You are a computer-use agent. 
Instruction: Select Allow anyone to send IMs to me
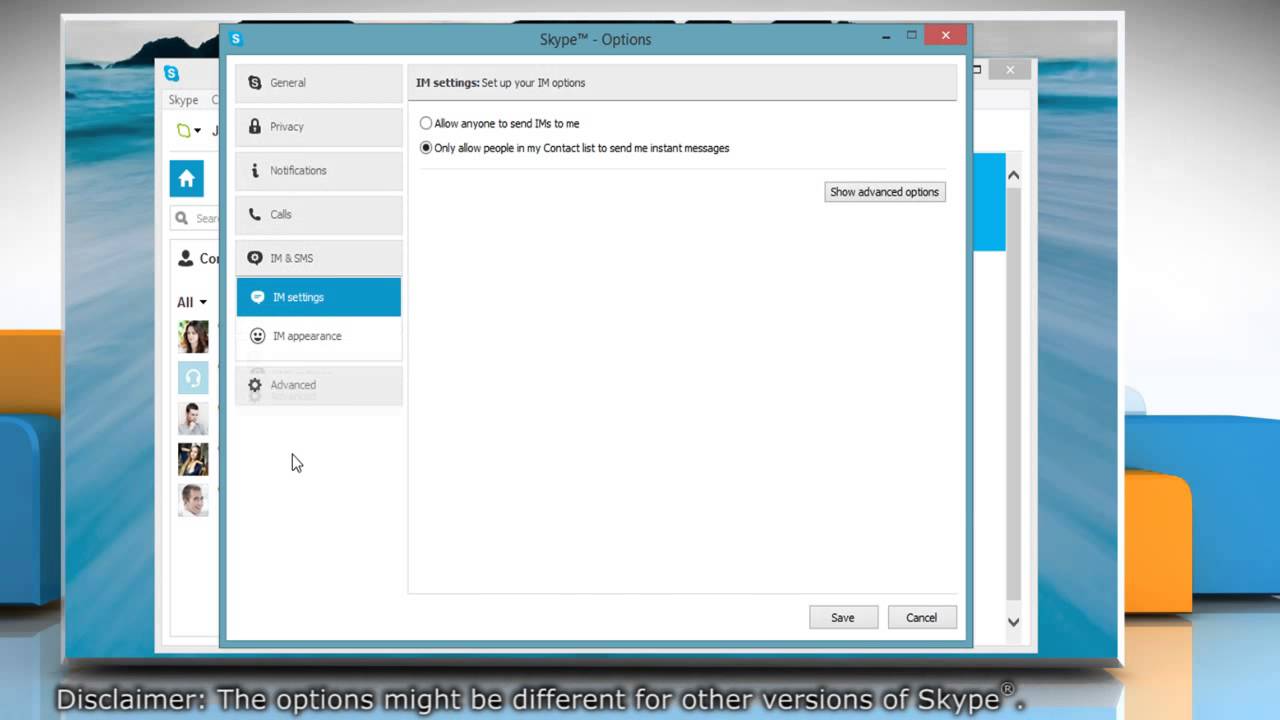500,124
